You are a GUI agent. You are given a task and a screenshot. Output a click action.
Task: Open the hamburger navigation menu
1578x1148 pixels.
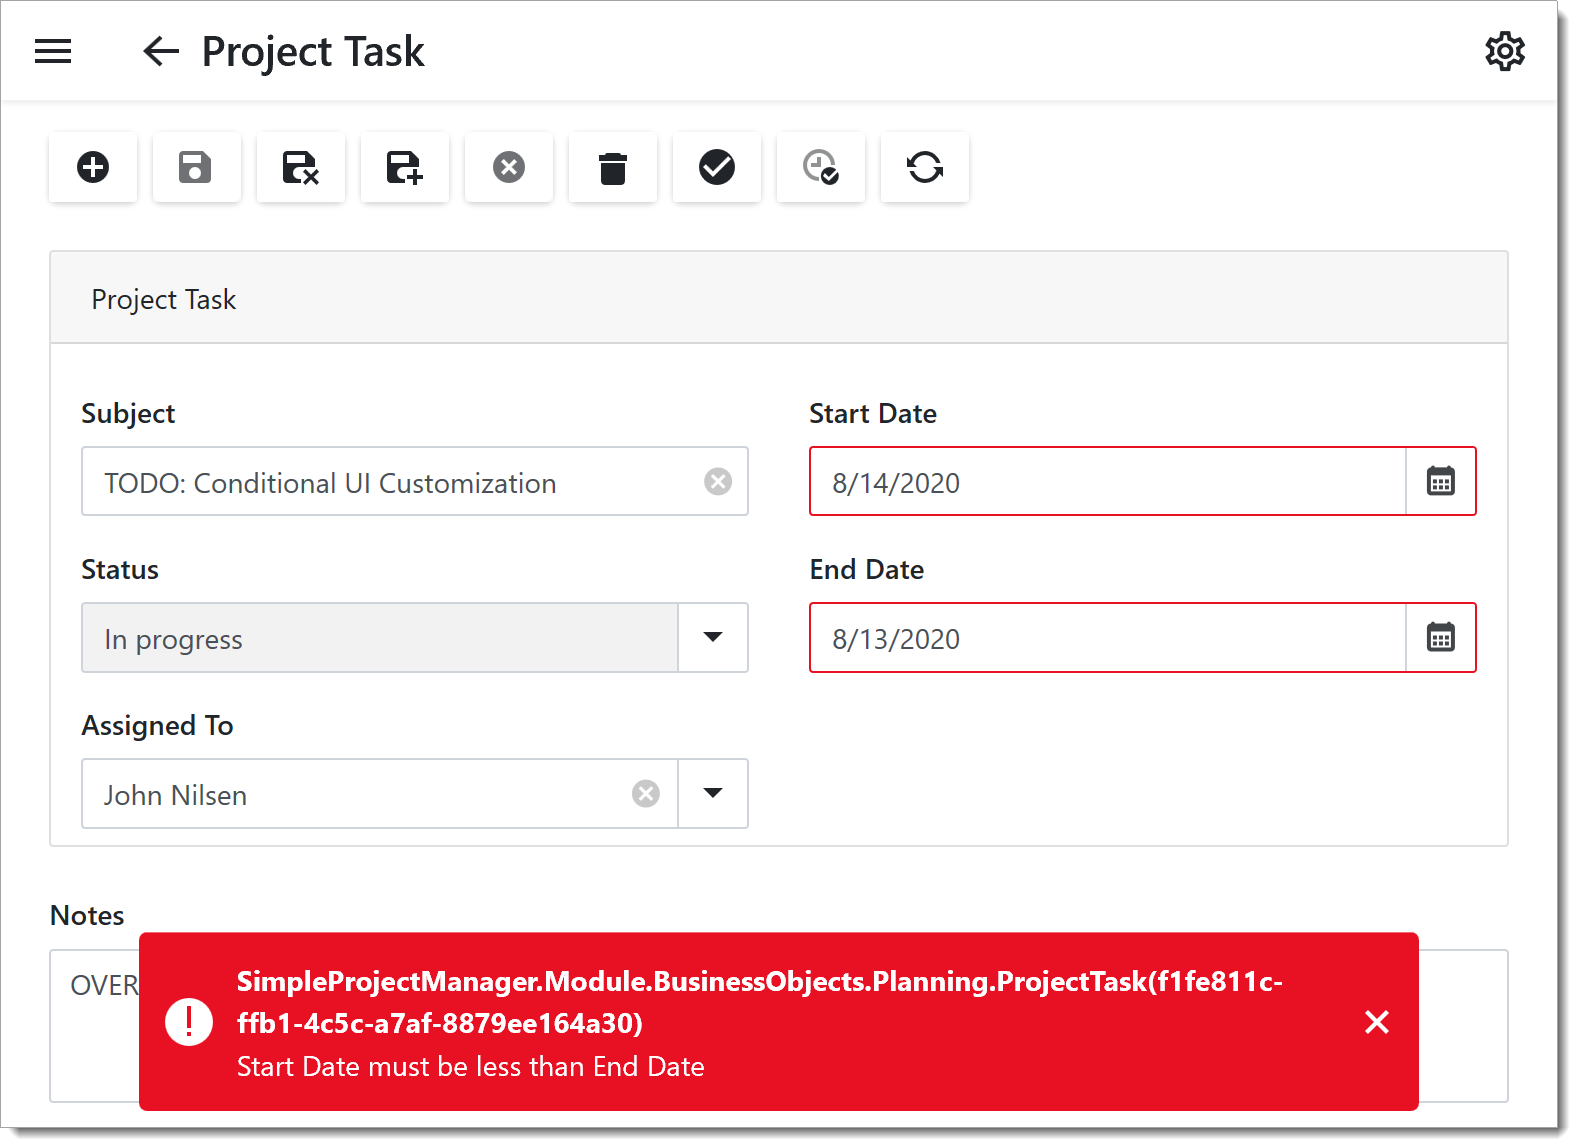(53, 51)
